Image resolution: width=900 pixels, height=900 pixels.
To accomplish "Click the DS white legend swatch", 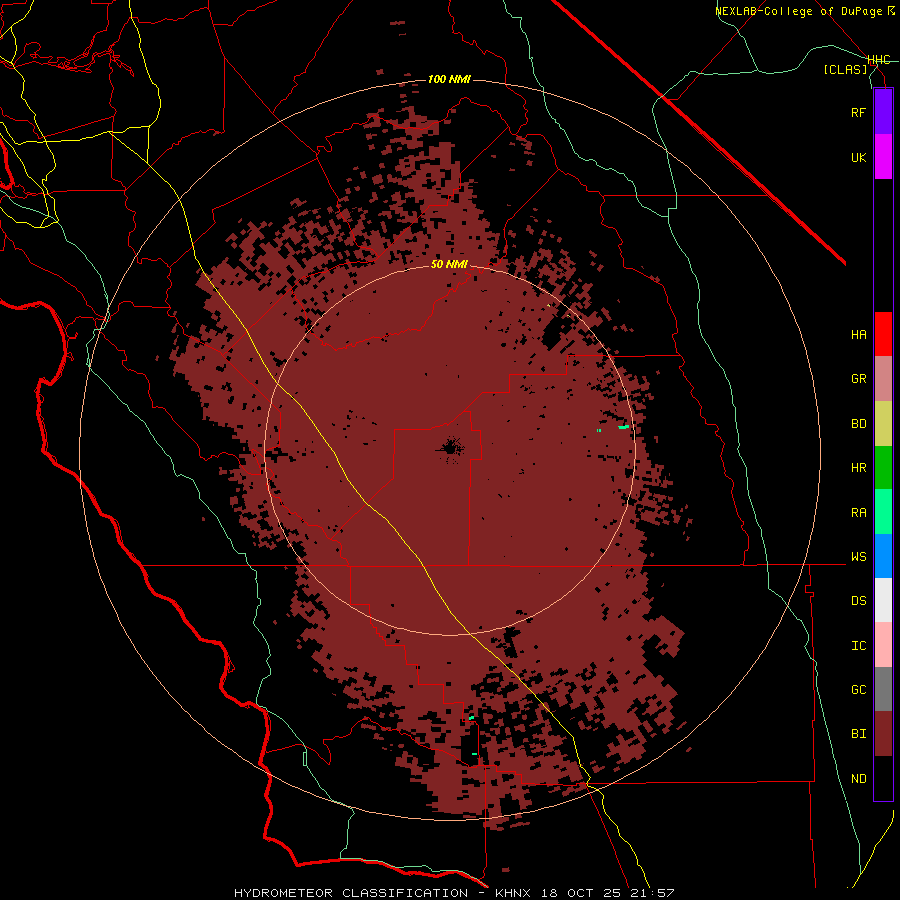I will 883,600.
